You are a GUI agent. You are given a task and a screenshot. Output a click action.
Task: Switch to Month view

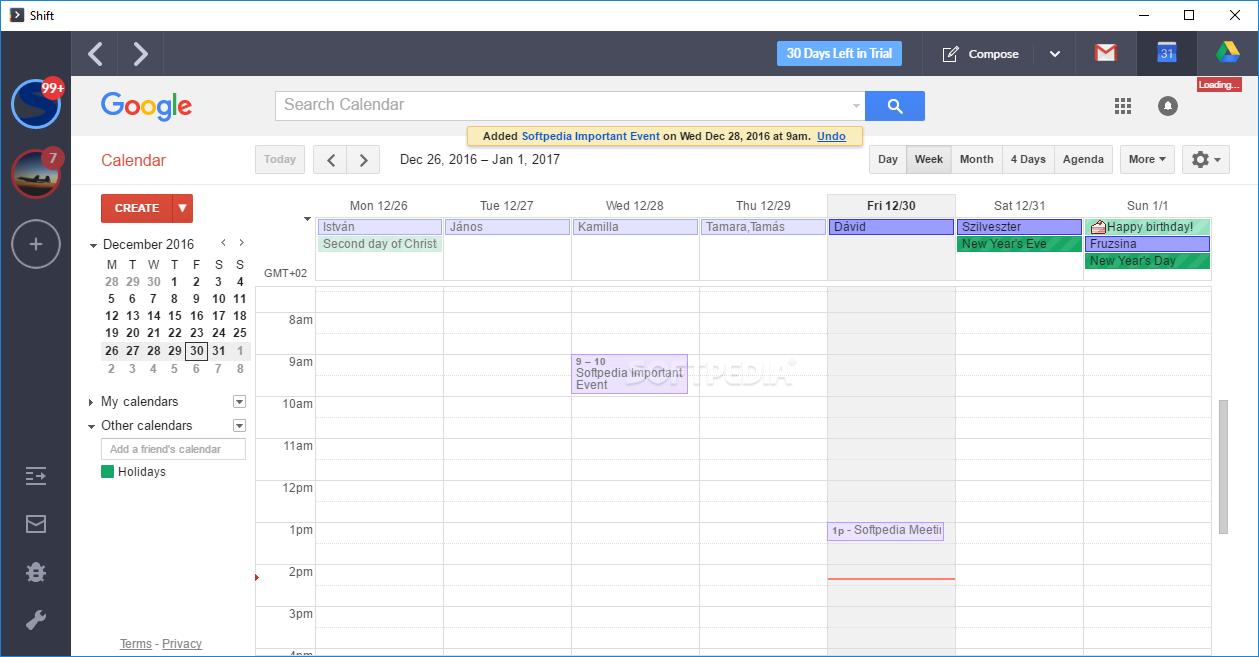tap(977, 160)
